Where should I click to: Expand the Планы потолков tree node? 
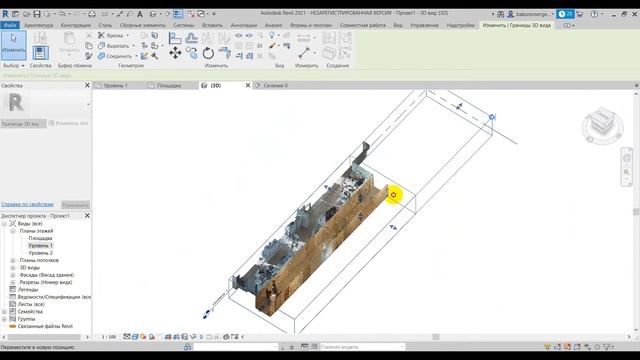click(12, 260)
